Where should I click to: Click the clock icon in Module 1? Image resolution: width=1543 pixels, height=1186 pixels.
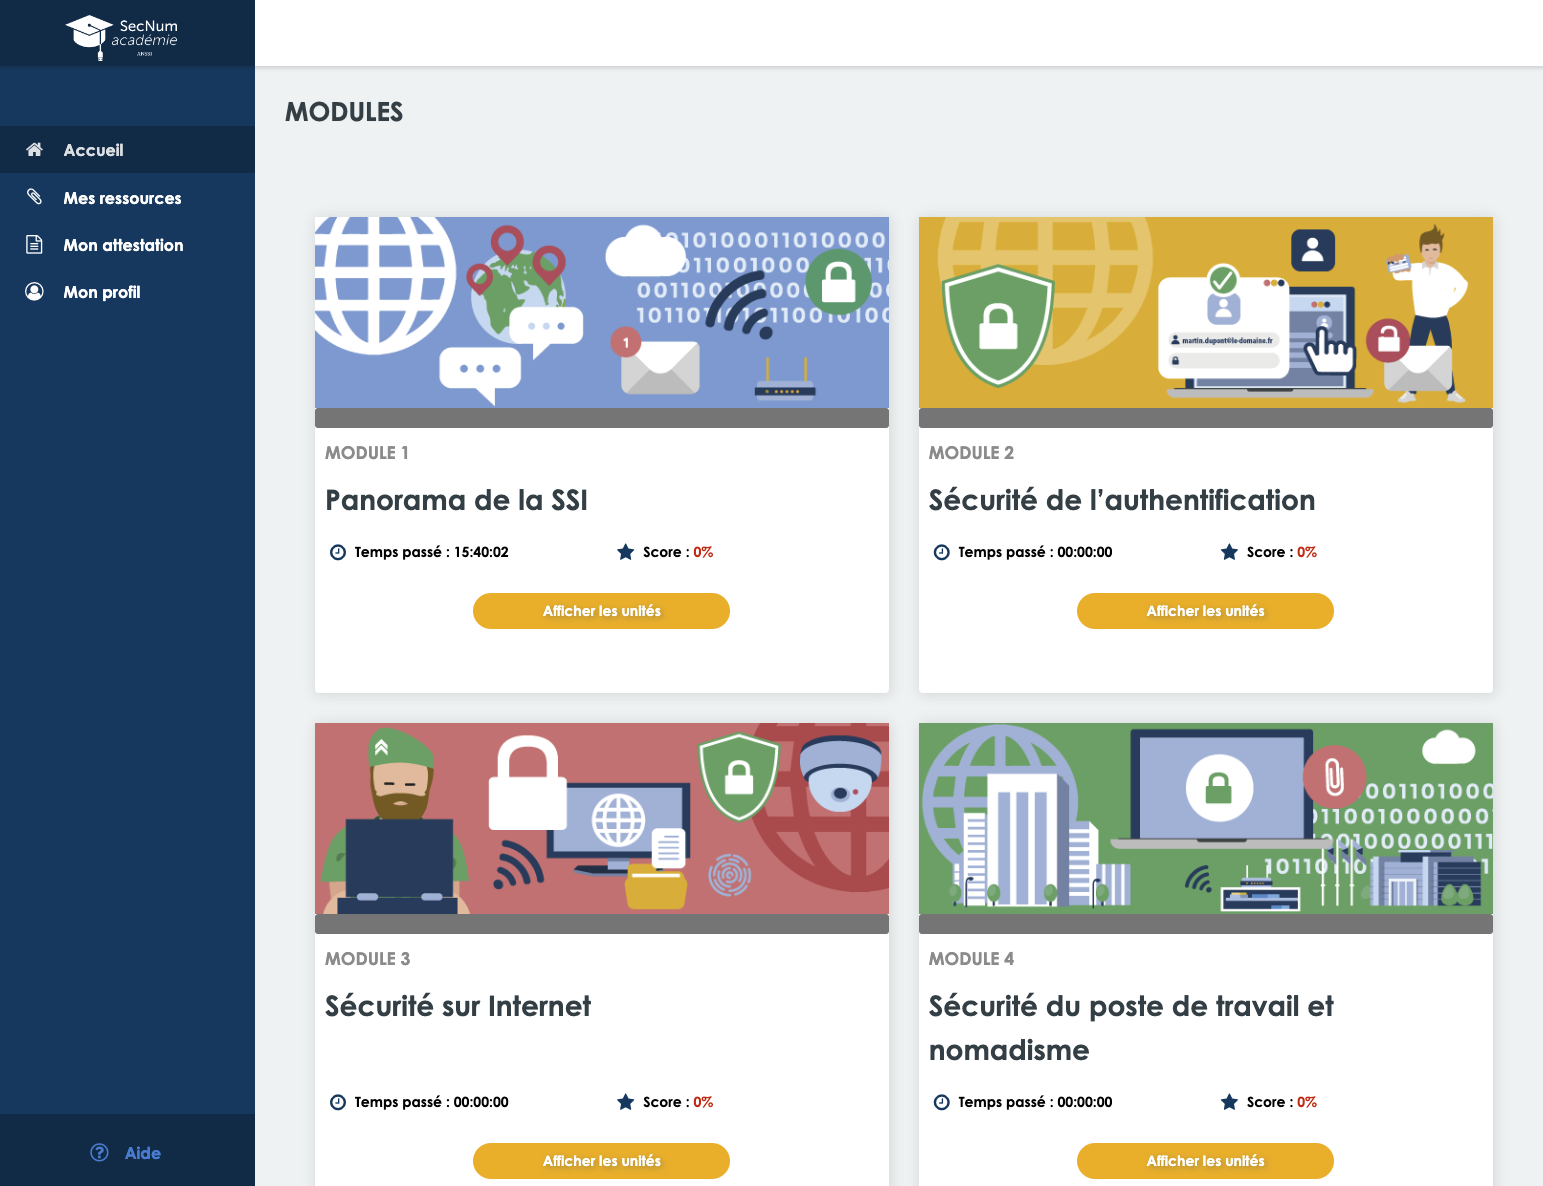click(338, 552)
